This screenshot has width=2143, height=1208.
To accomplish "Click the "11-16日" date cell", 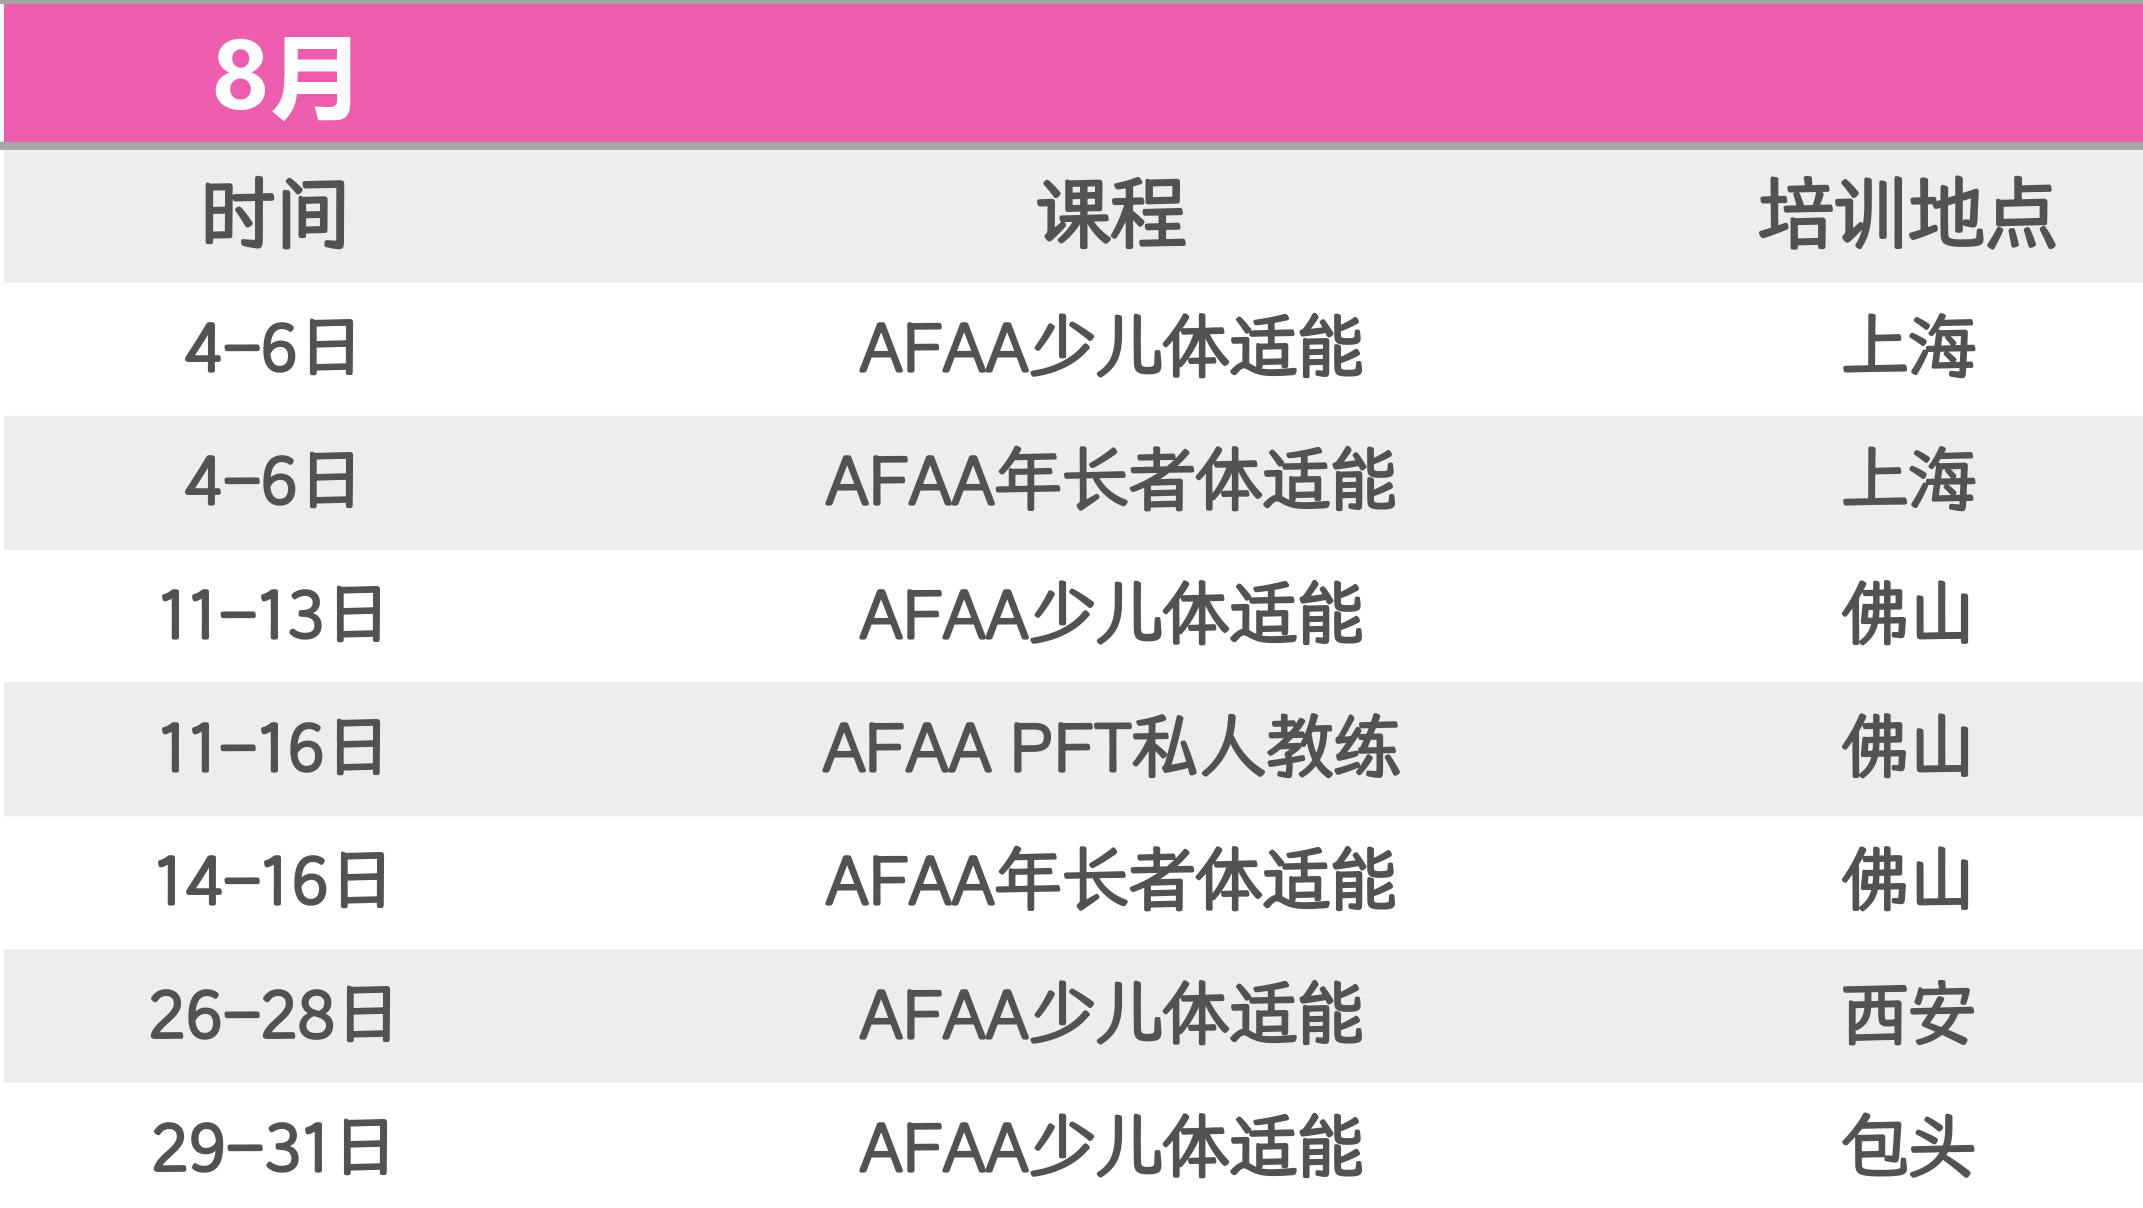I will [x=272, y=748].
